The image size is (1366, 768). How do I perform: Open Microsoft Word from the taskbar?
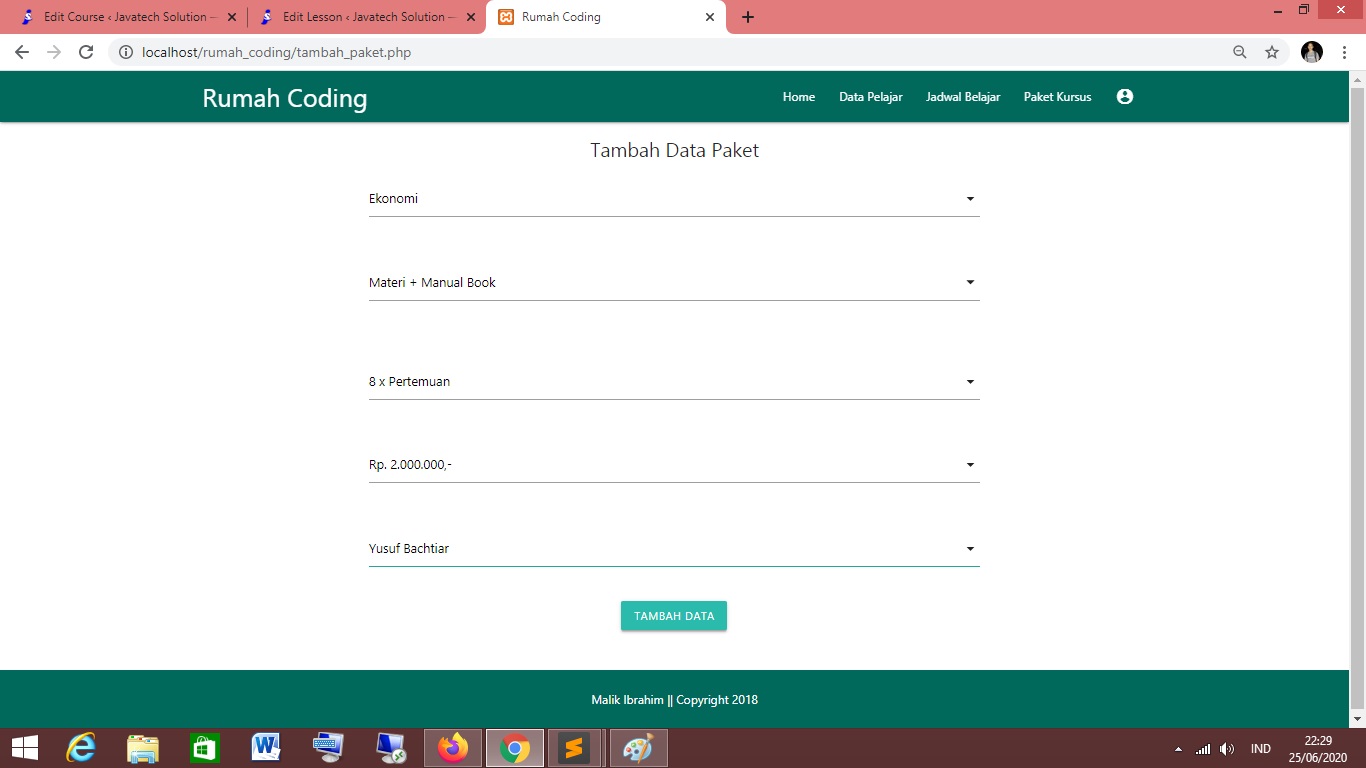pos(266,747)
